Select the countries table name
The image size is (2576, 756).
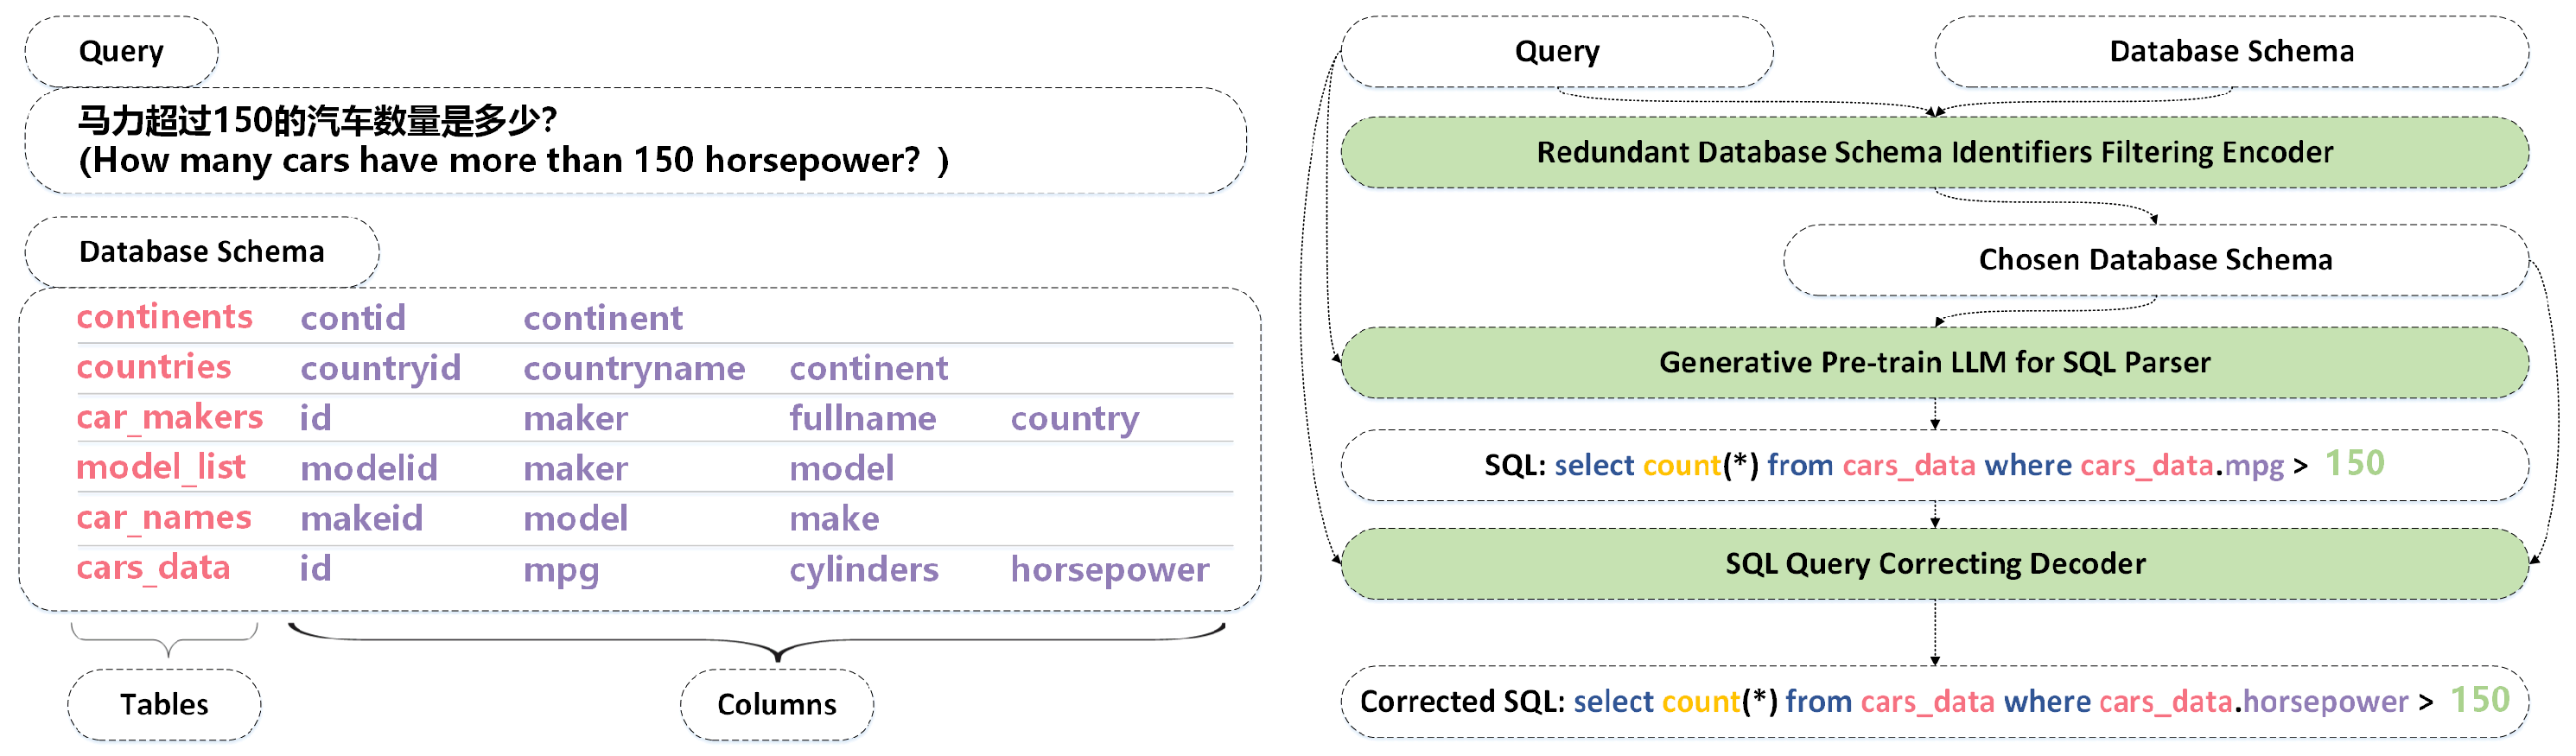click(x=153, y=367)
